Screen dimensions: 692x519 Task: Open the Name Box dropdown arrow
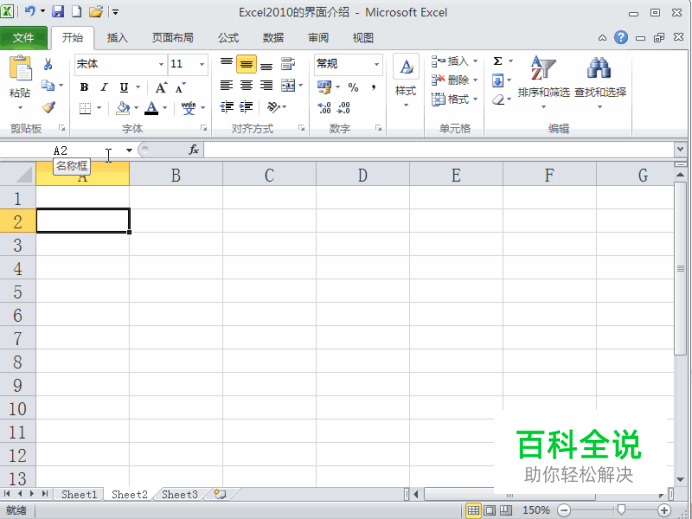pyautogui.click(x=129, y=150)
